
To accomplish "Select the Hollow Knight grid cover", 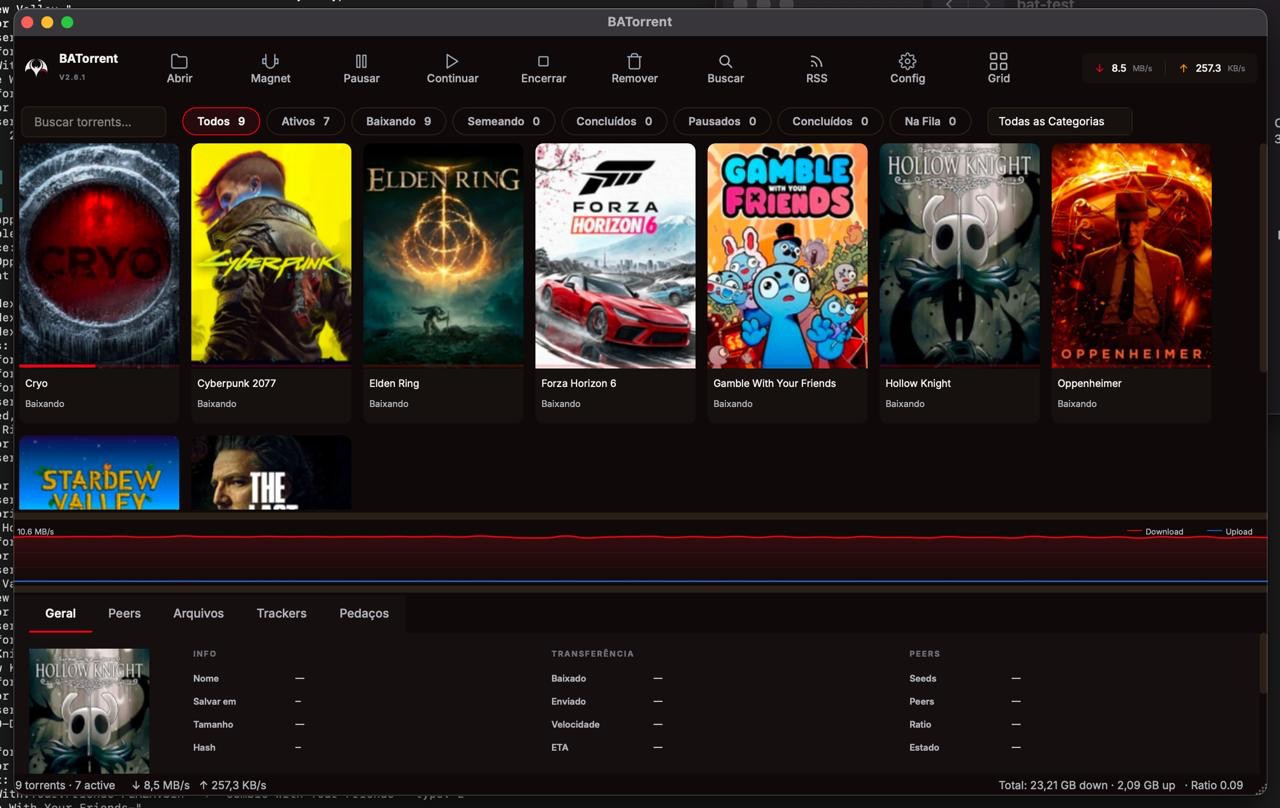I will coord(959,255).
